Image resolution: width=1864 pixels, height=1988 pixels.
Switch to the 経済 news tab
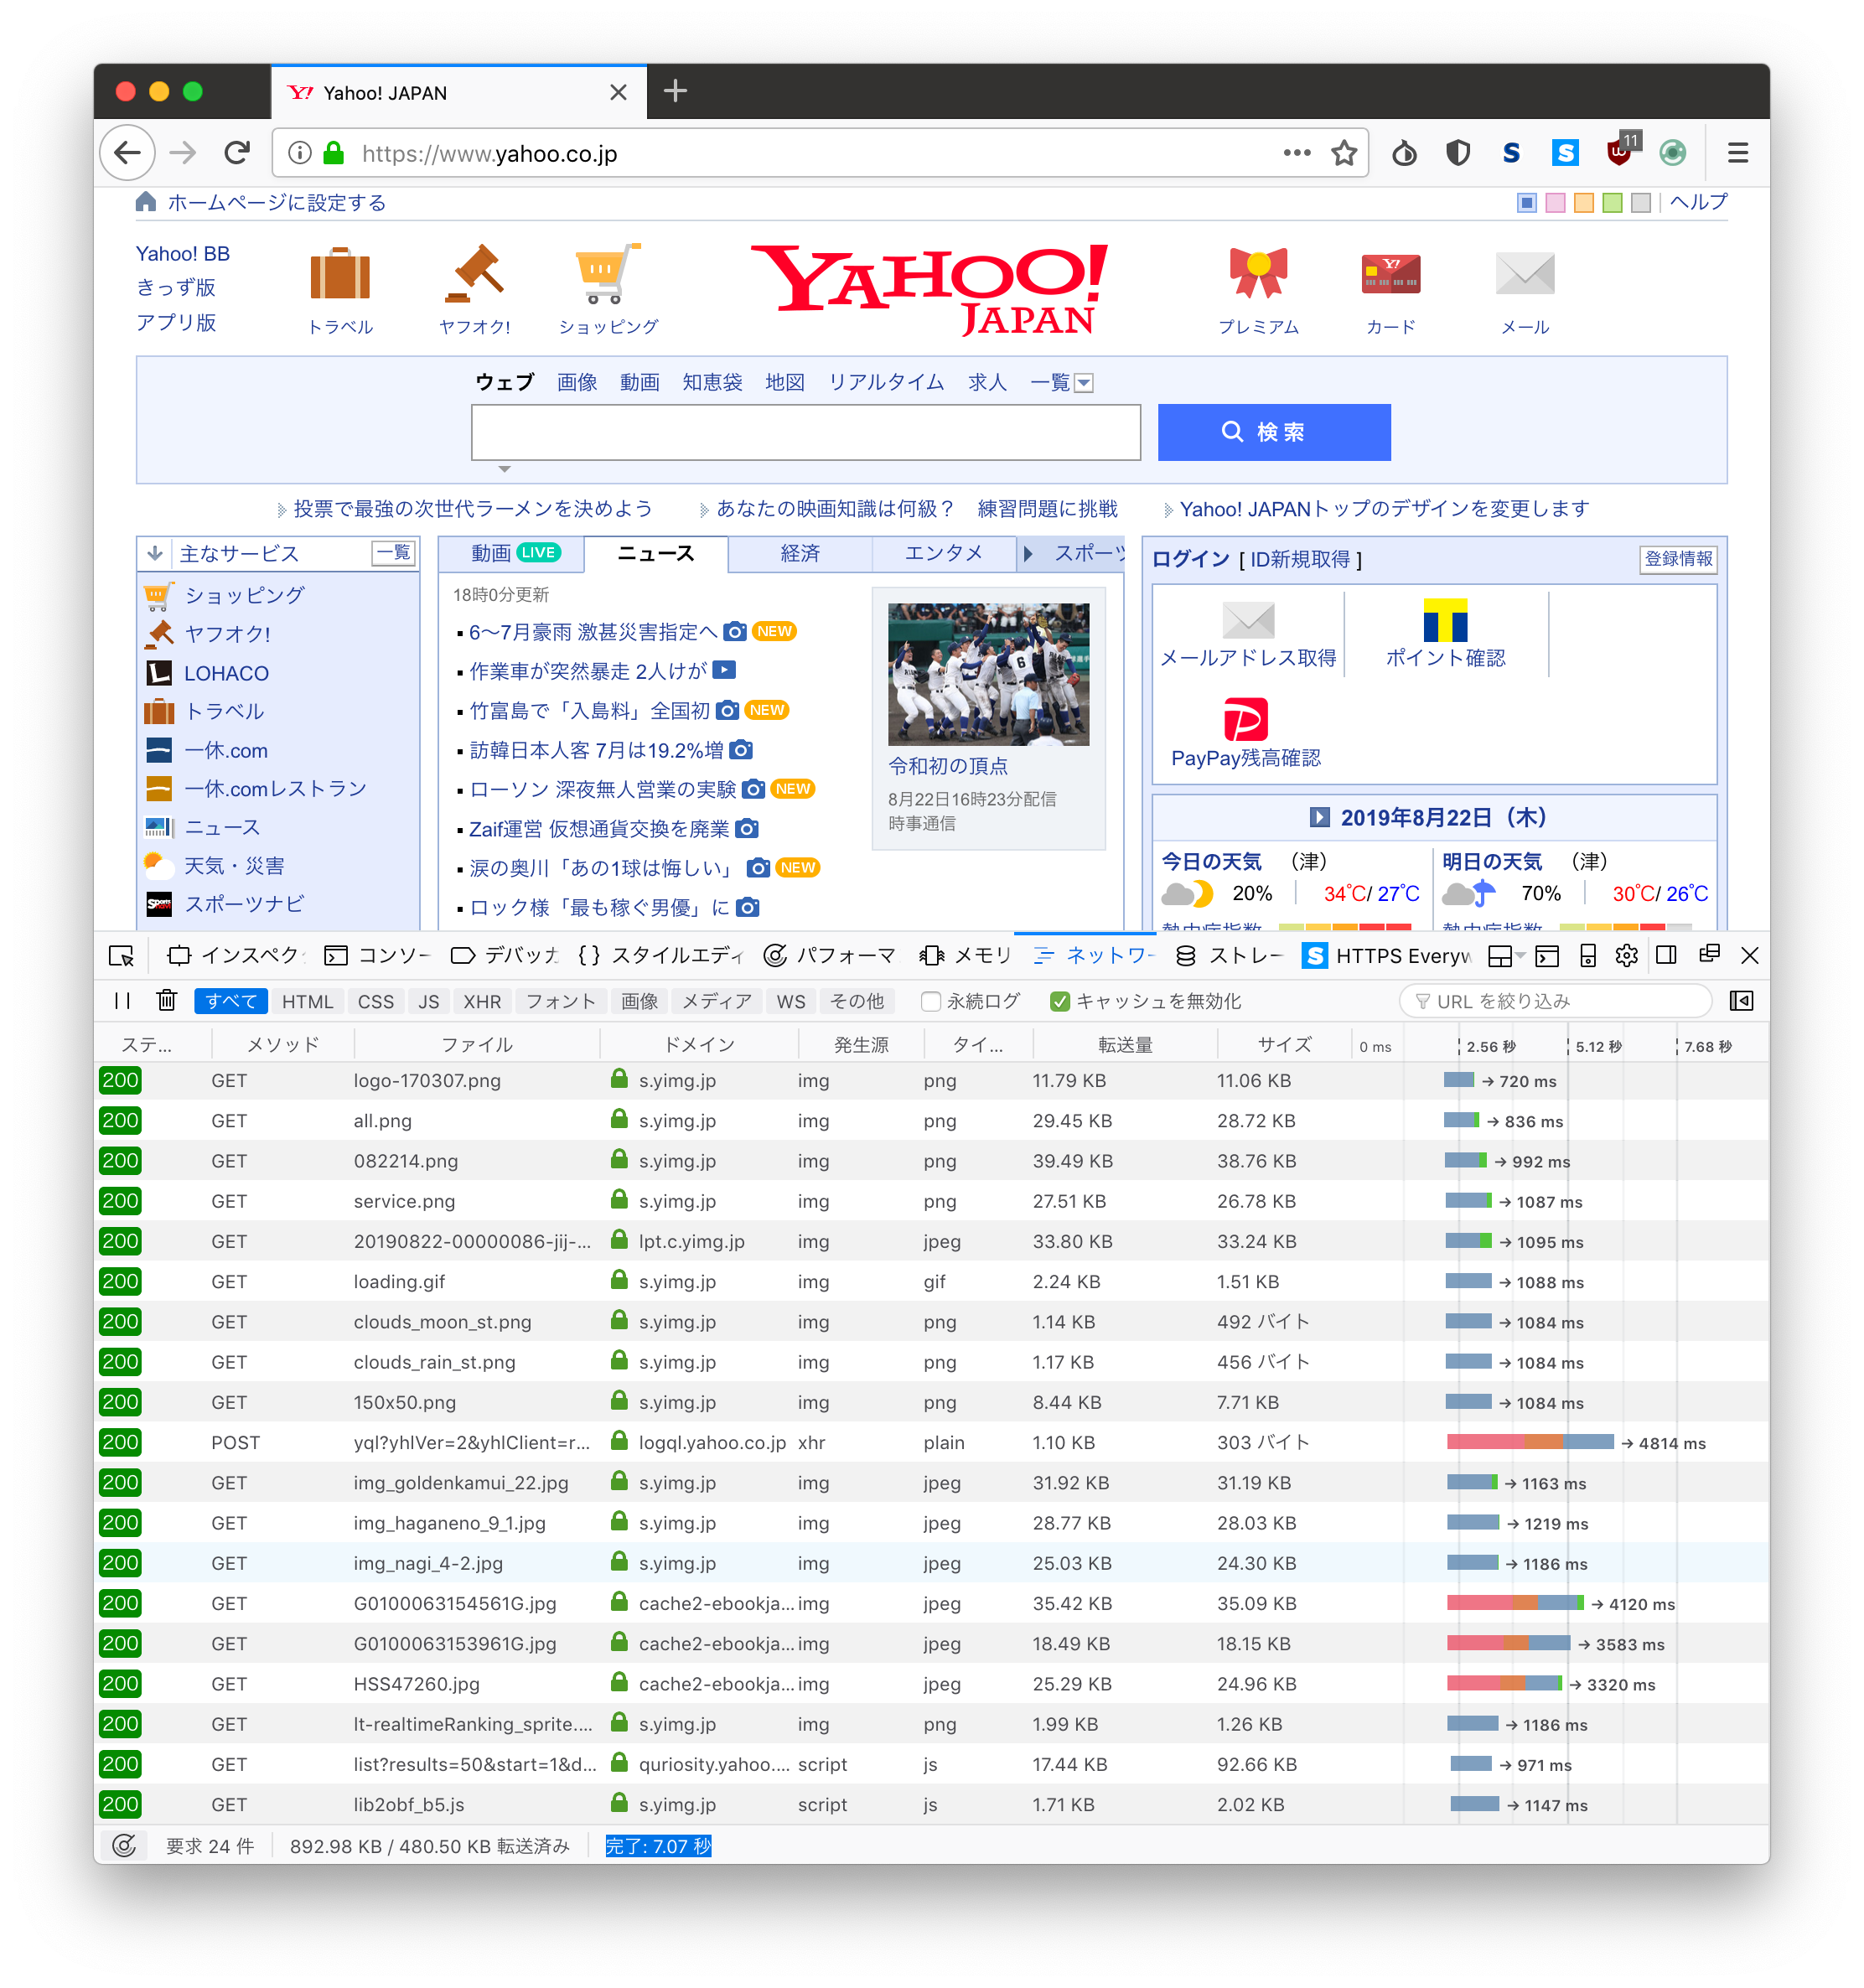800,553
